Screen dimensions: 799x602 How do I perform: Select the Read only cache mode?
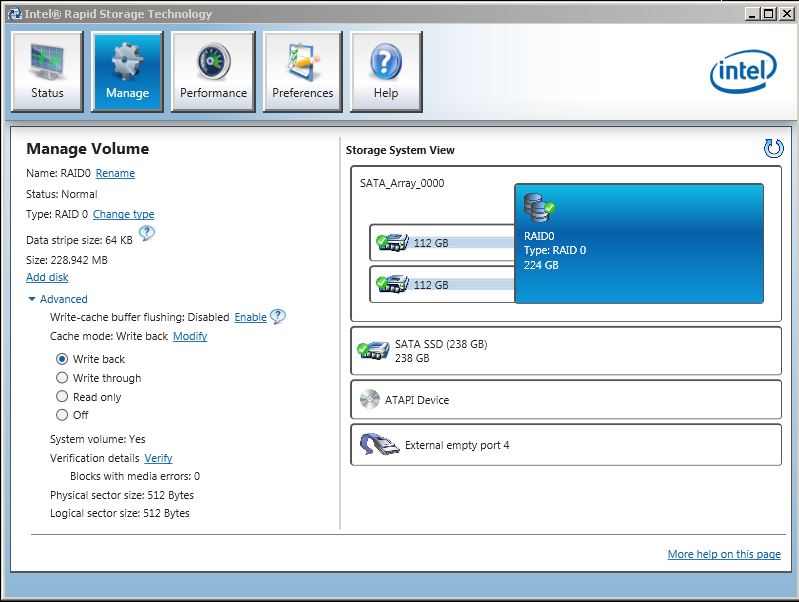62,396
